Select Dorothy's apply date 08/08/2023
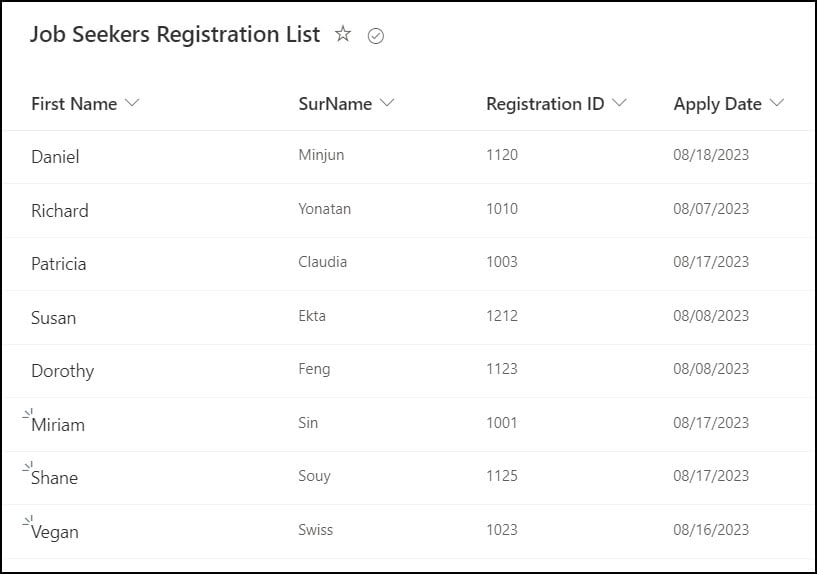The height and width of the screenshot is (574, 817). 711,369
